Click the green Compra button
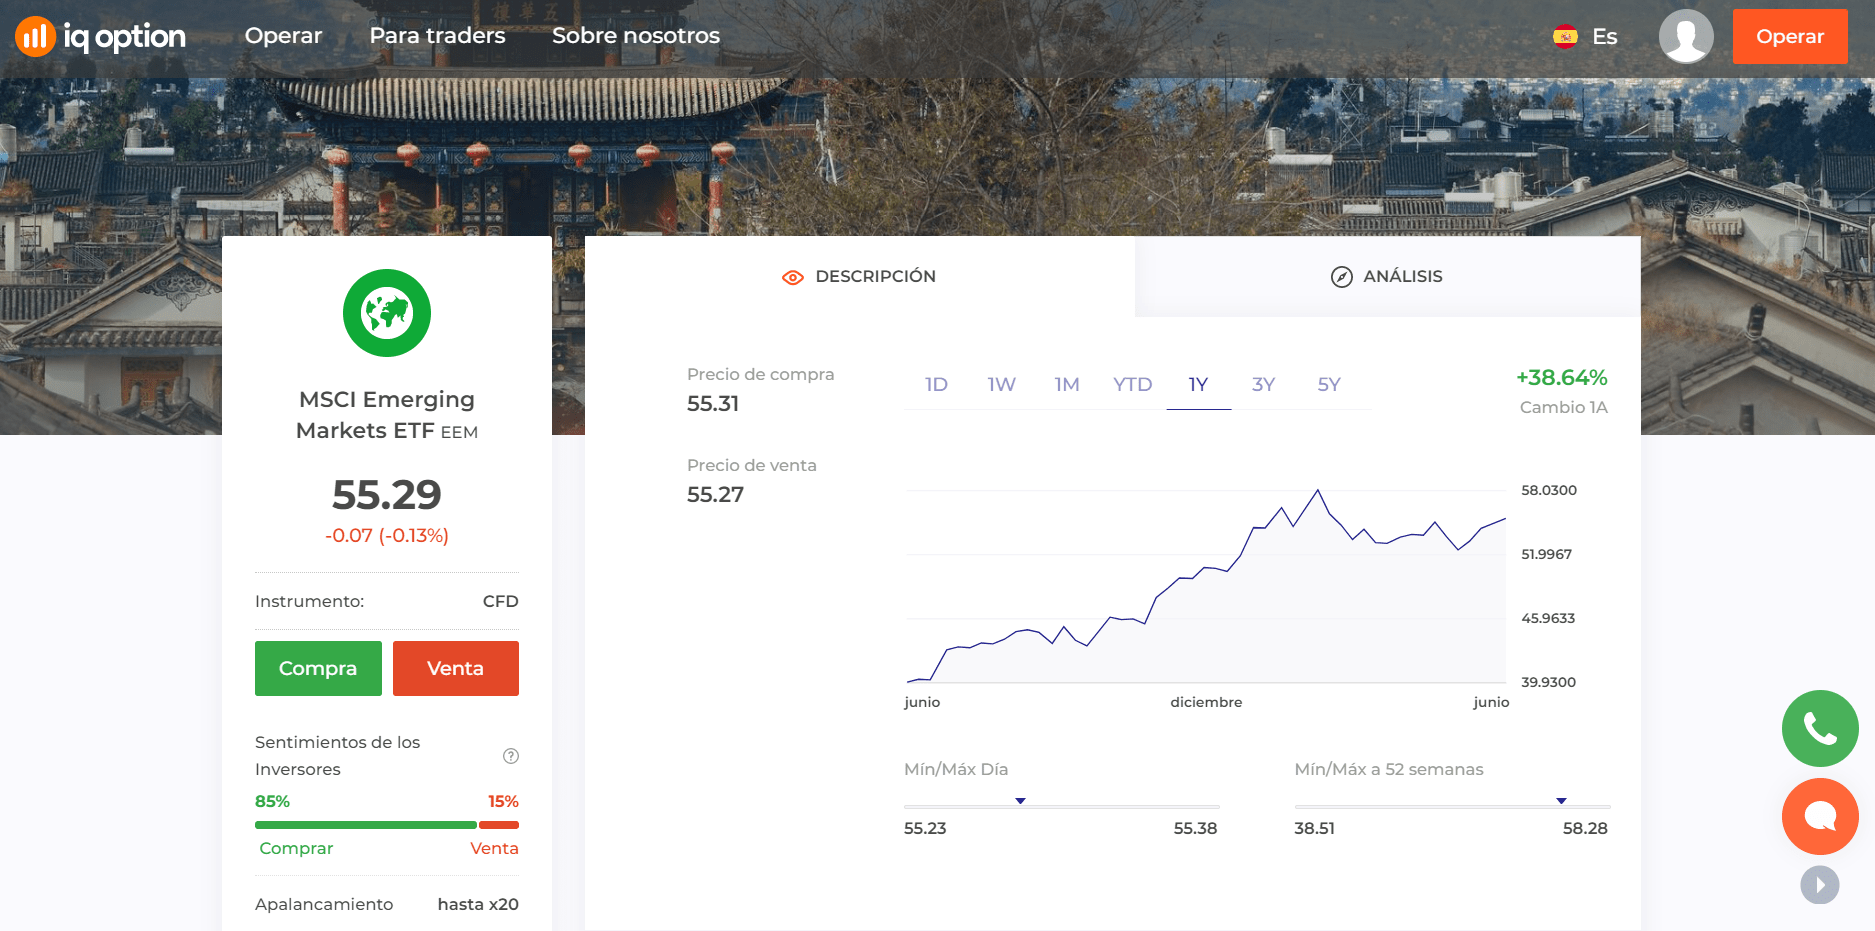Screen dimensions: 1875x931 point(318,668)
